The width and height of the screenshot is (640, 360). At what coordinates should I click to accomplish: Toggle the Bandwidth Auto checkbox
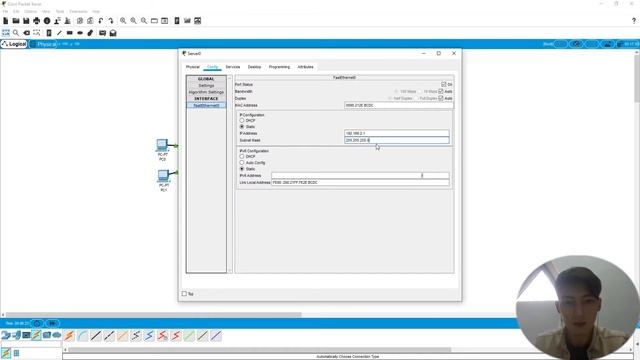tap(441, 91)
